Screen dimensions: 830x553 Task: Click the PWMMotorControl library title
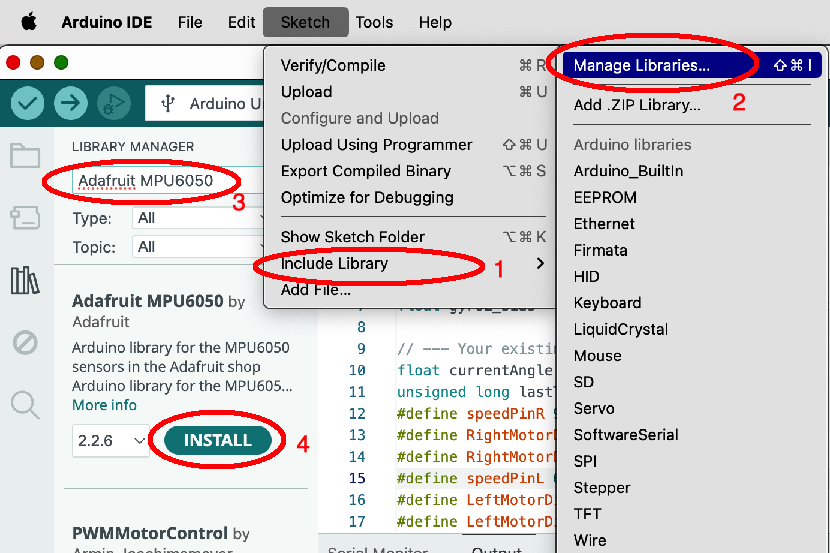150,533
